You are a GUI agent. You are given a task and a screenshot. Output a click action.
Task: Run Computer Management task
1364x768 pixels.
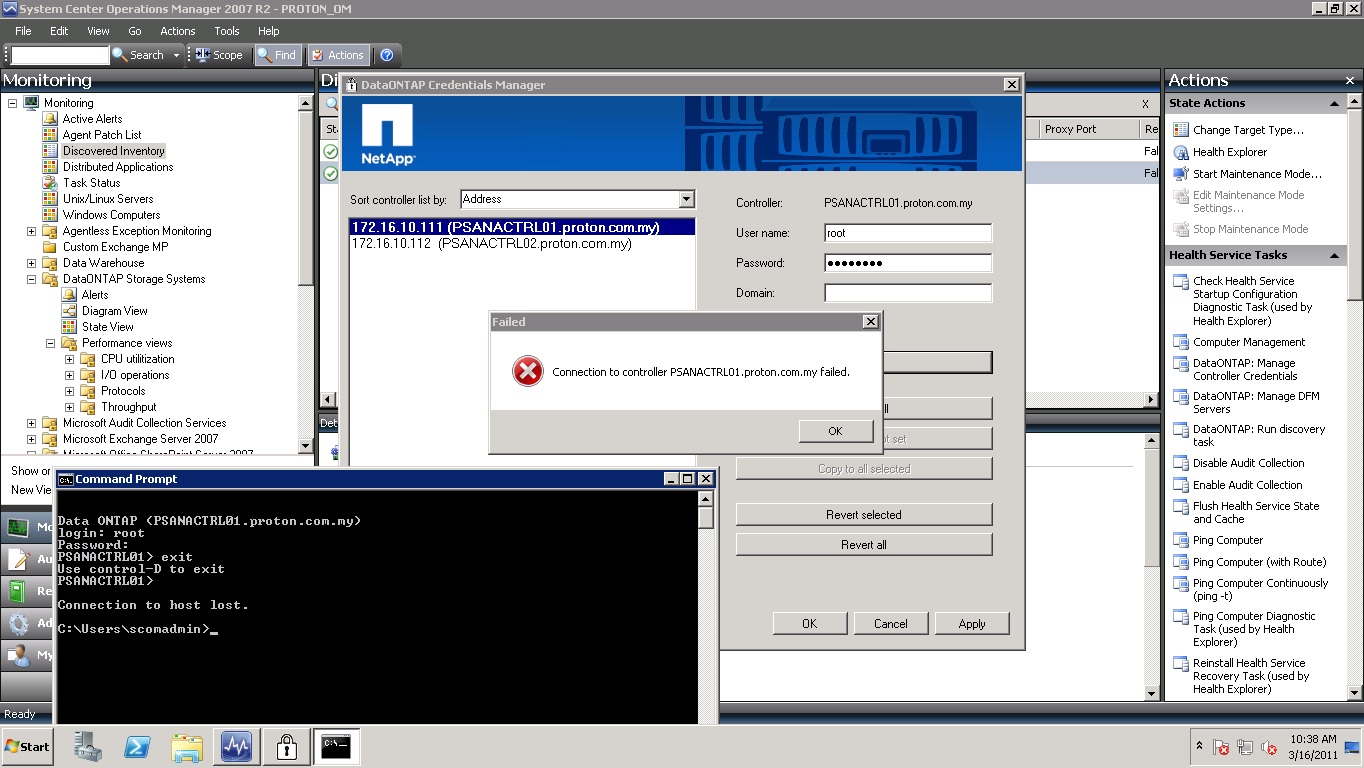pos(1249,342)
